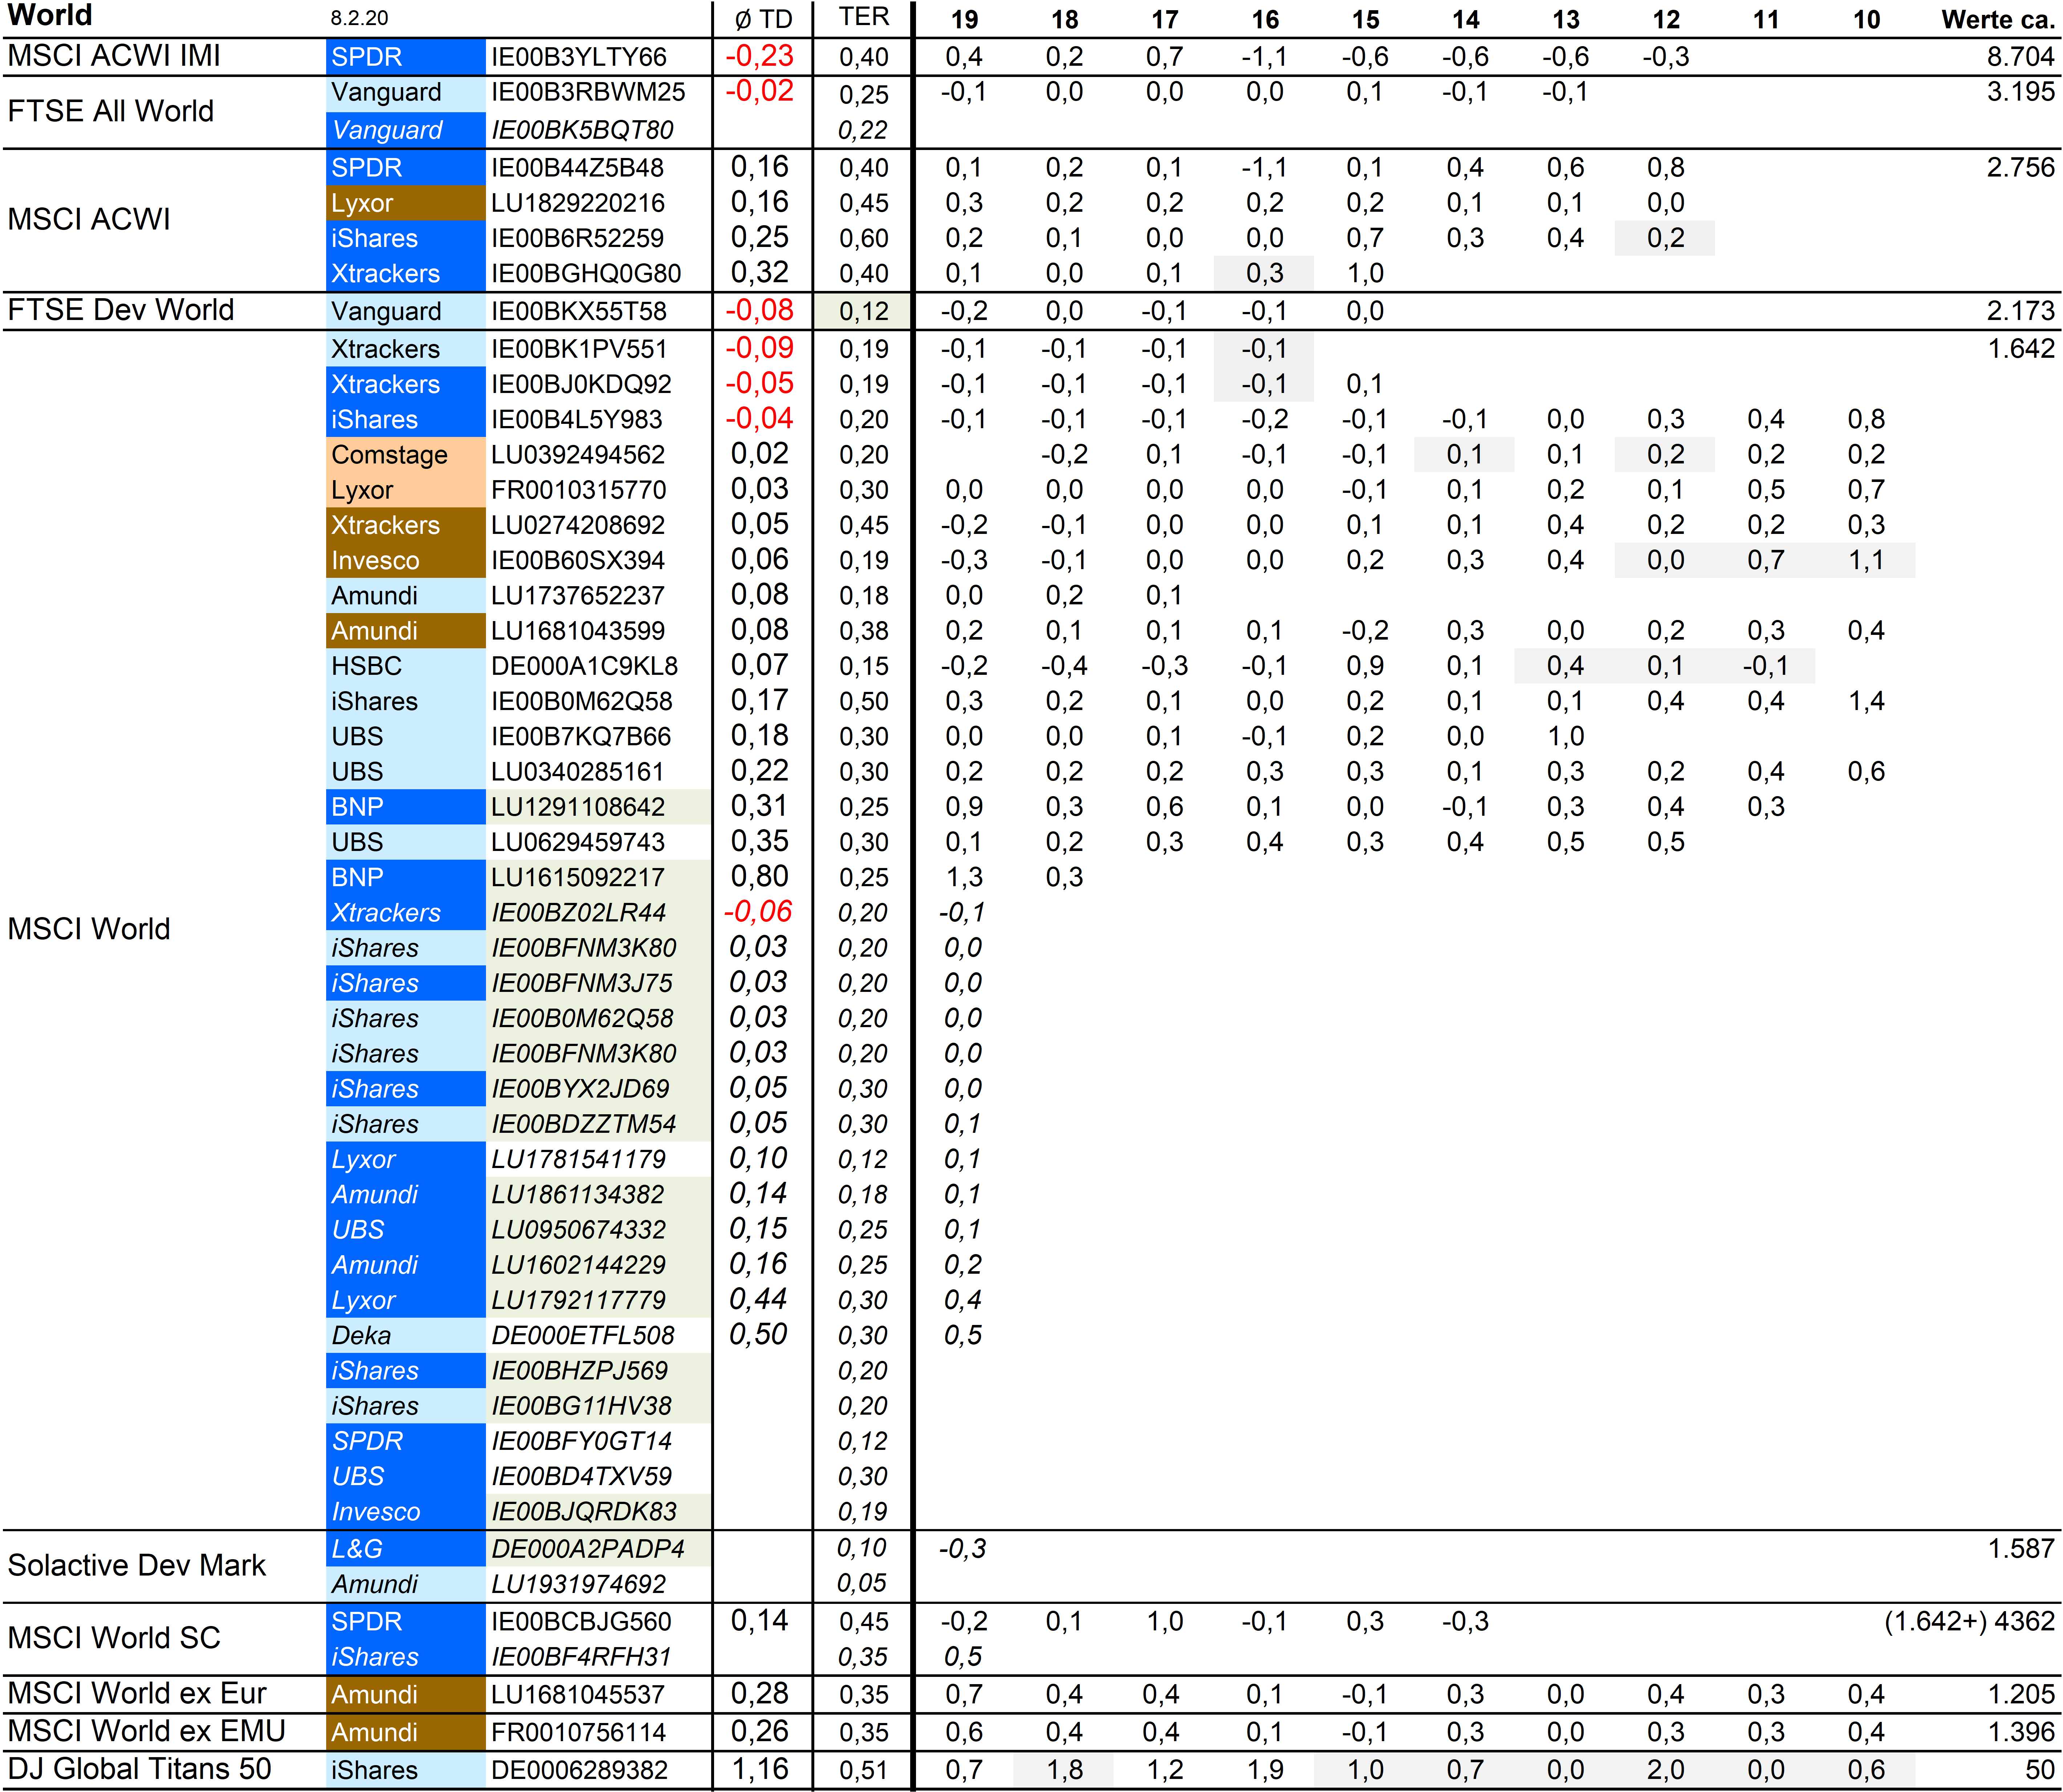Click Deka provider cell
The height and width of the screenshot is (1792, 2063).
click(405, 1336)
